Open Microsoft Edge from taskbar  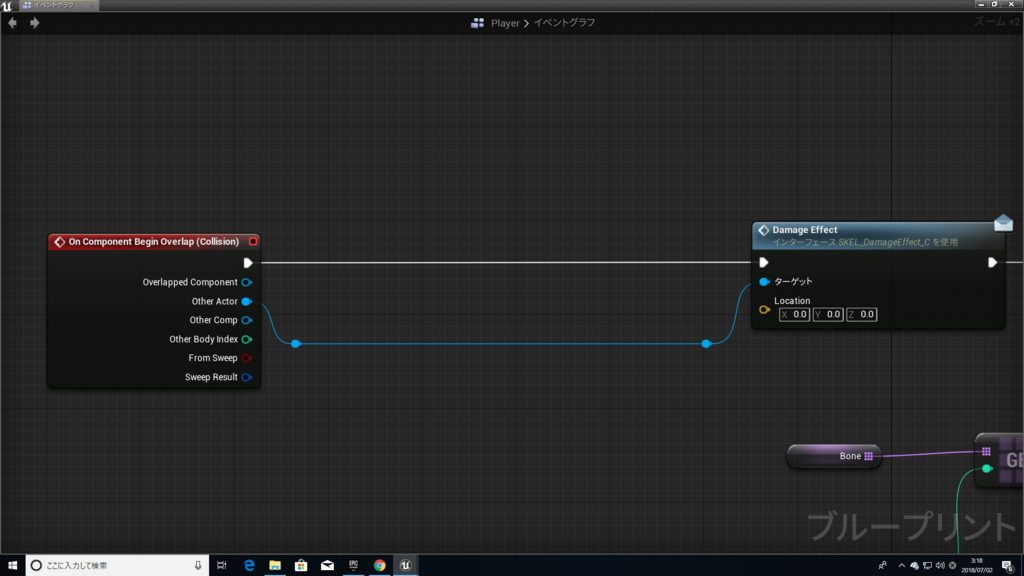(249, 566)
